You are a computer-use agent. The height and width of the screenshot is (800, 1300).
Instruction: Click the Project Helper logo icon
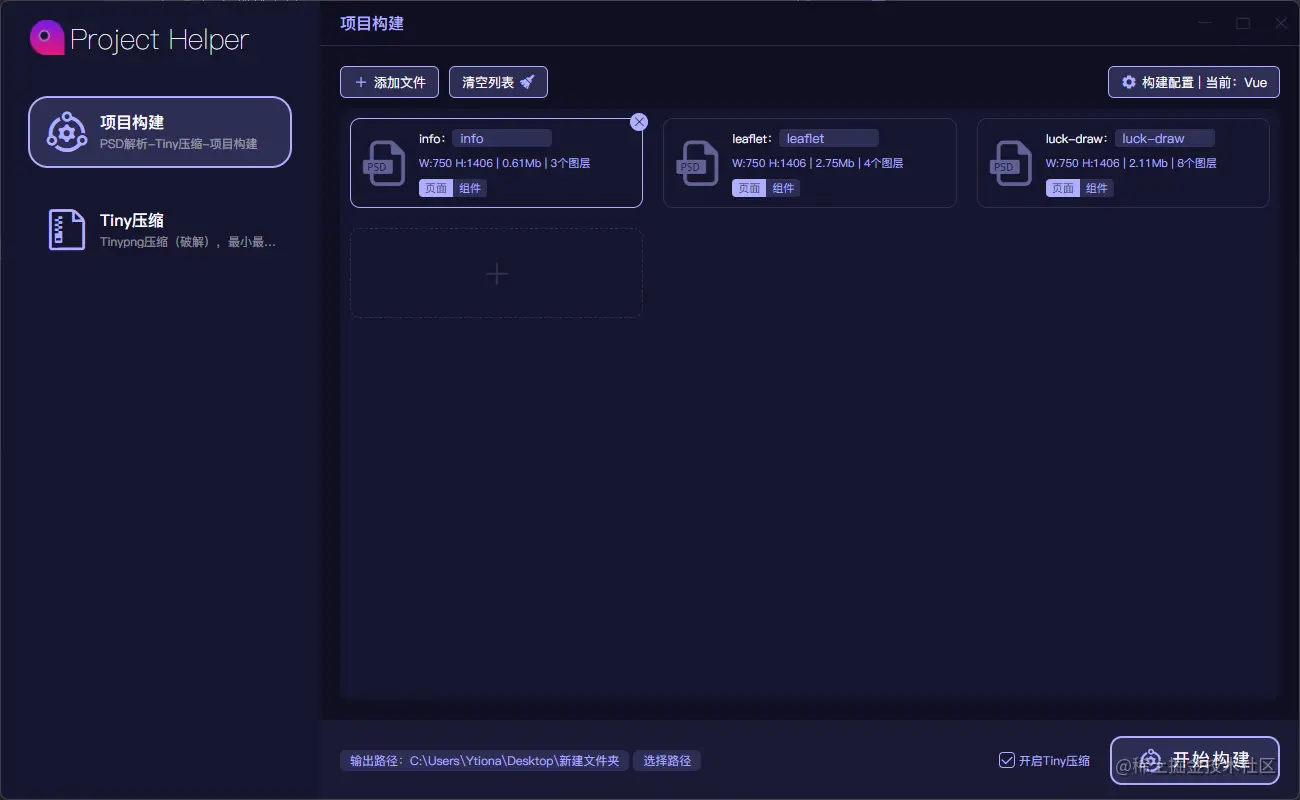47,39
